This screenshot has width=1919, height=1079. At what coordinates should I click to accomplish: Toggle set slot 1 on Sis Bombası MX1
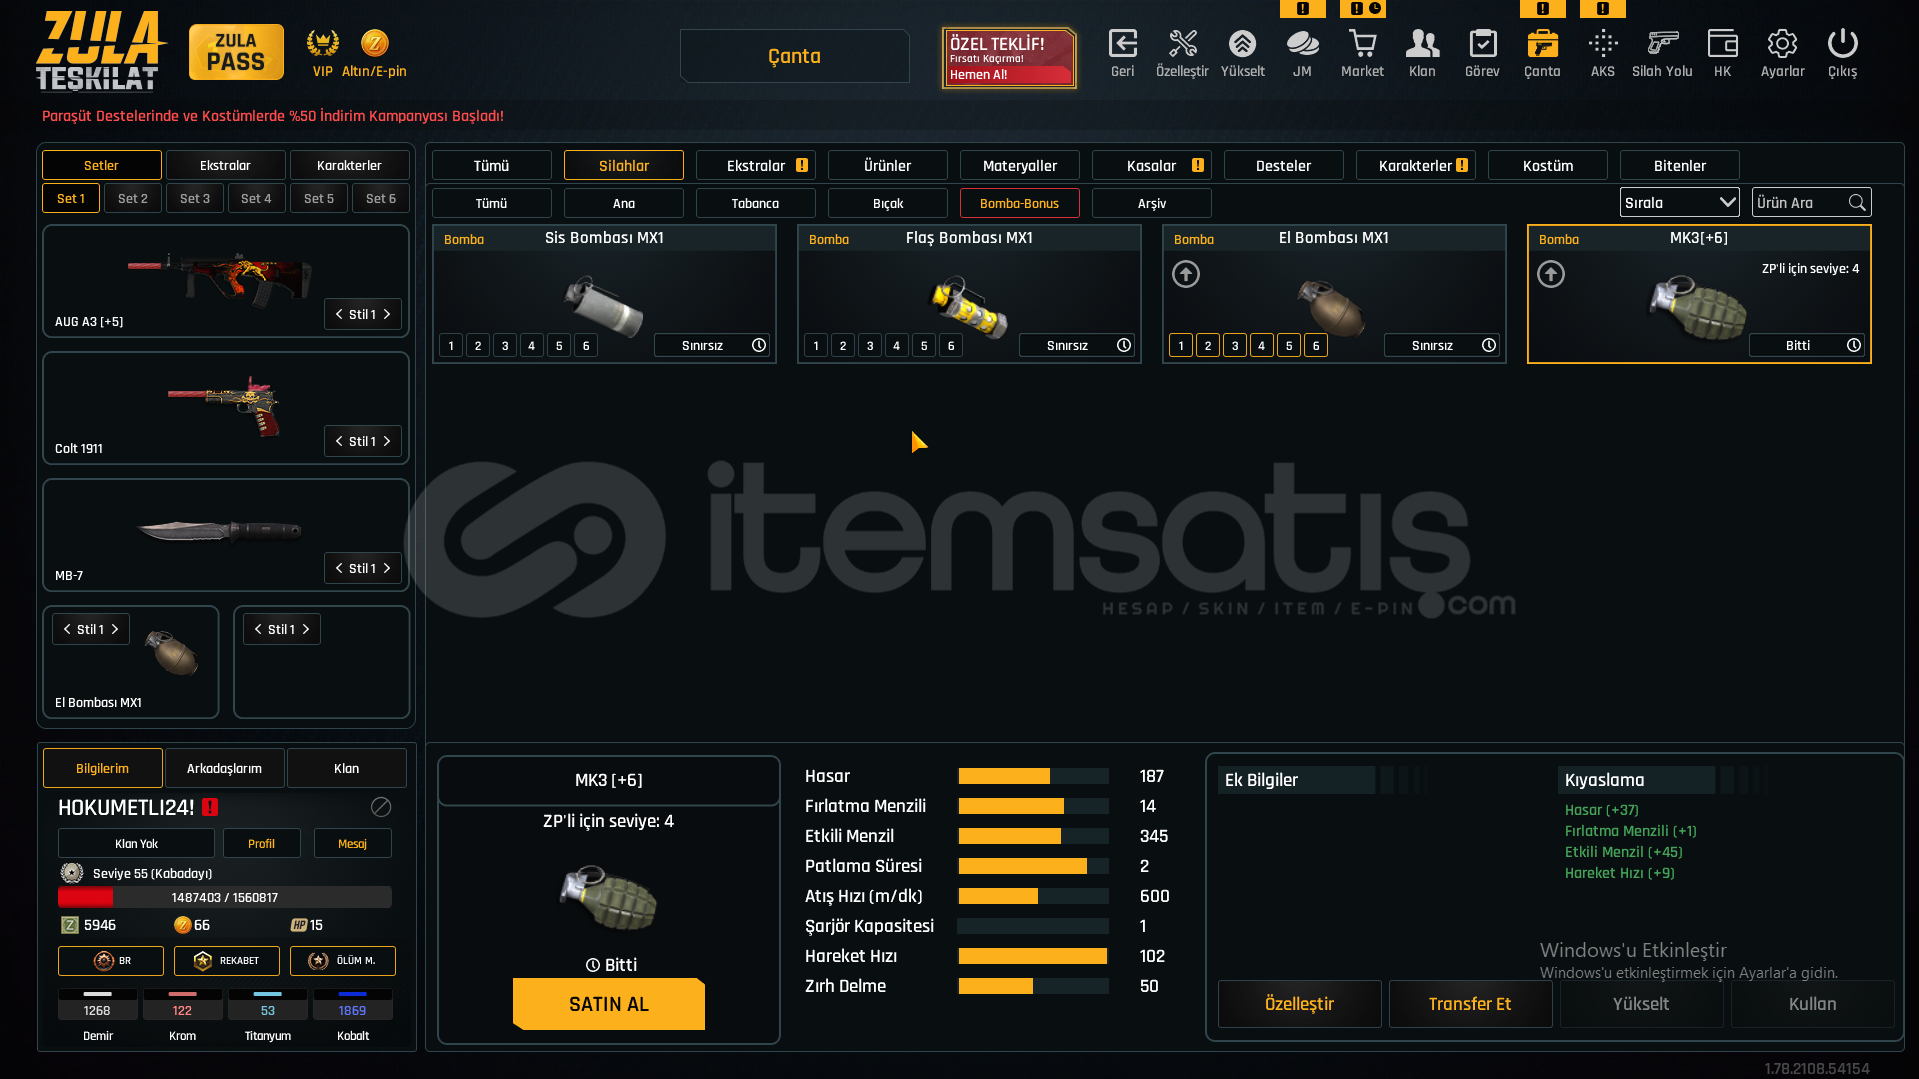coord(451,346)
